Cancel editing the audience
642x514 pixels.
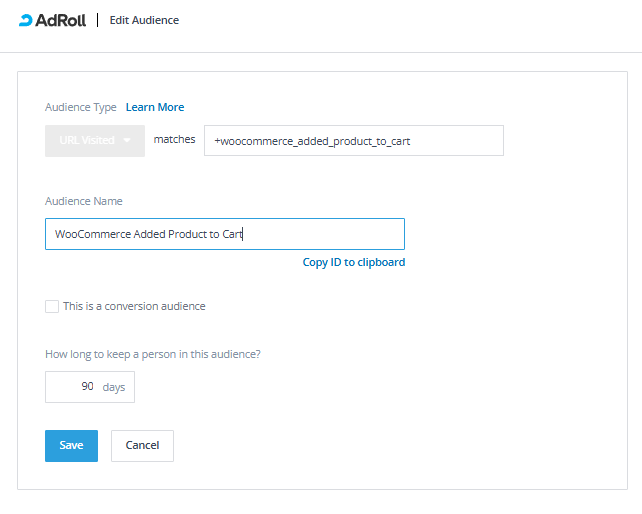(x=142, y=445)
